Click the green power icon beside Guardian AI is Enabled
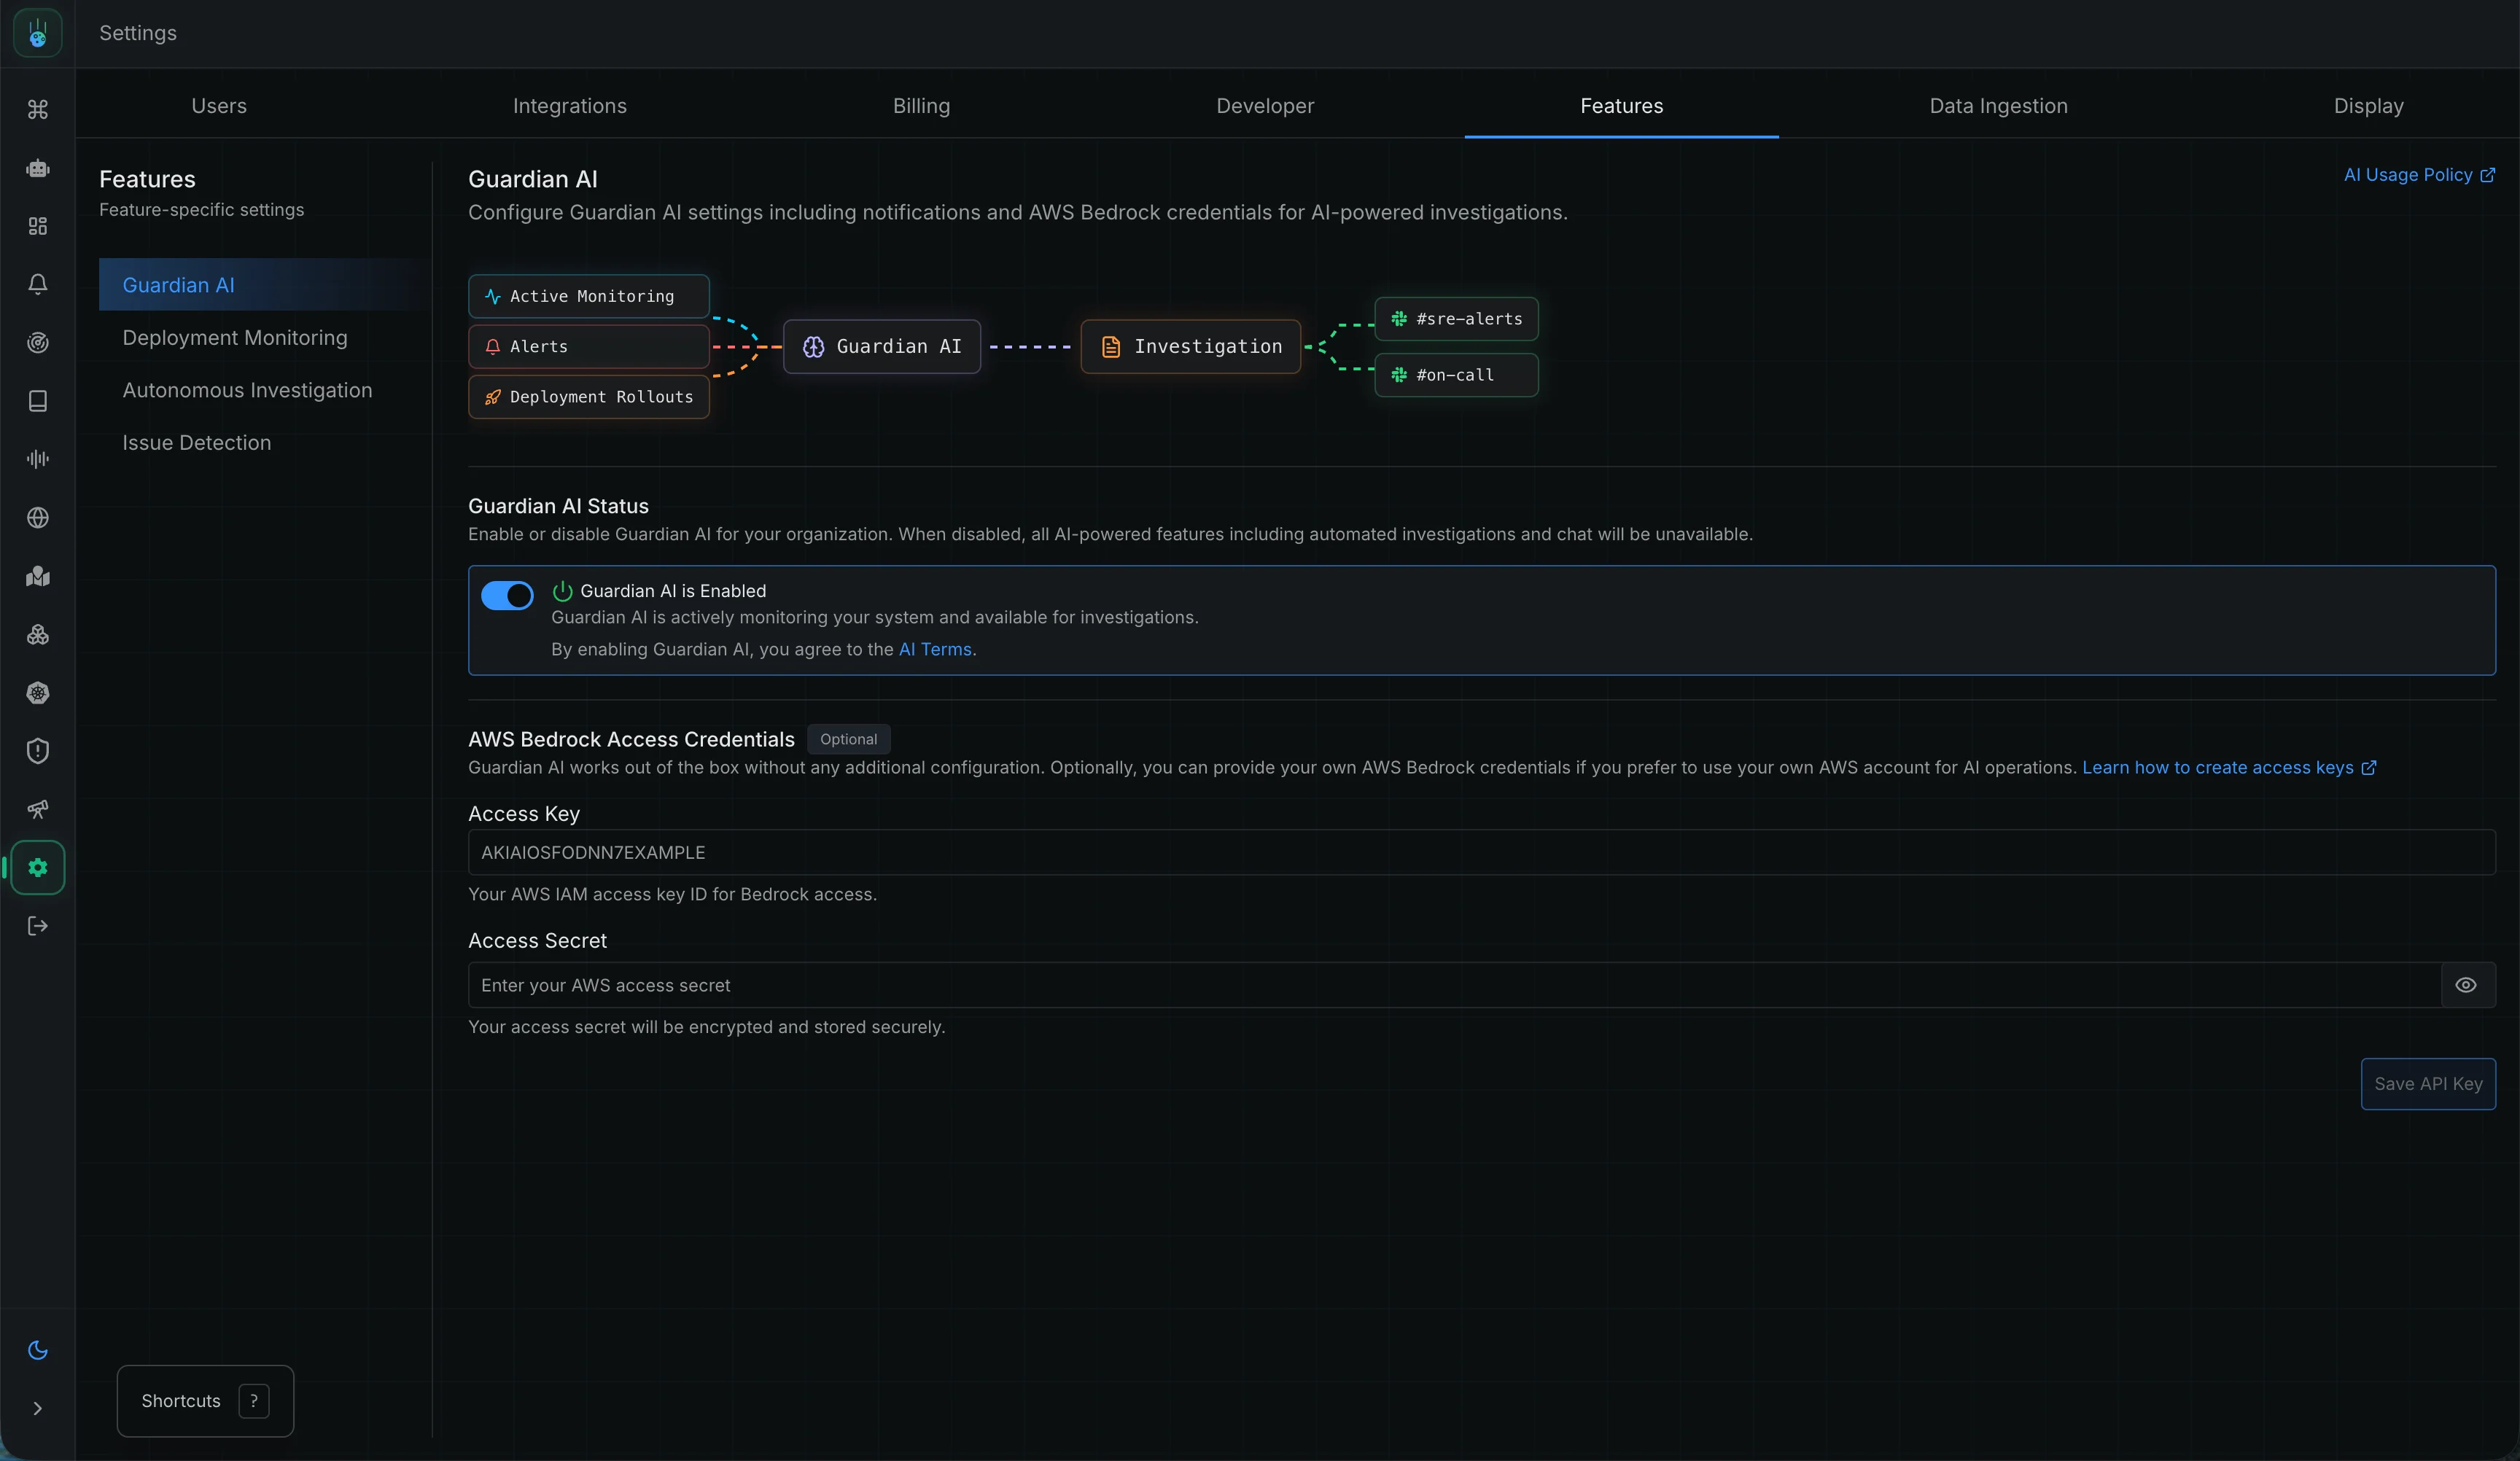The width and height of the screenshot is (2520, 1461). click(562, 591)
